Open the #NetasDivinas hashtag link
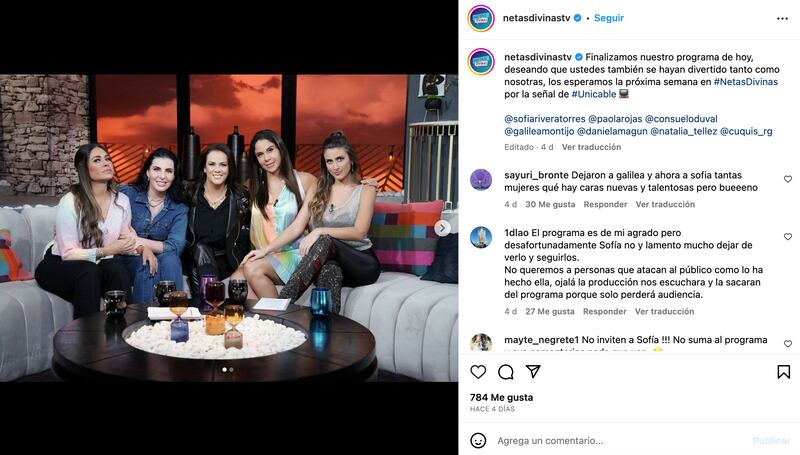Image resolution: width=800 pixels, height=455 pixels. pos(745,82)
